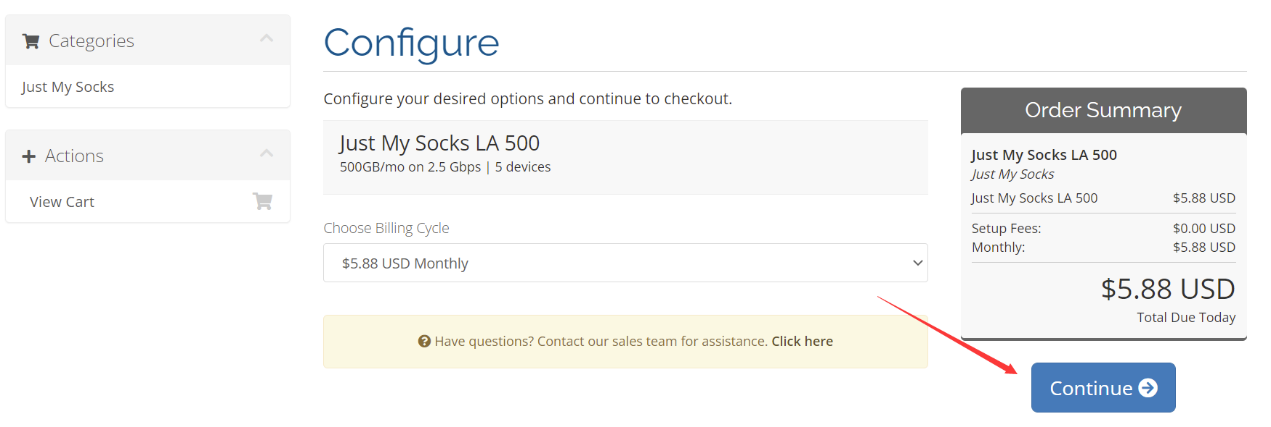Screen dimensions: 1271x427
Task: Click the Just My Socks LA 500 product title
Action: coord(440,143)
